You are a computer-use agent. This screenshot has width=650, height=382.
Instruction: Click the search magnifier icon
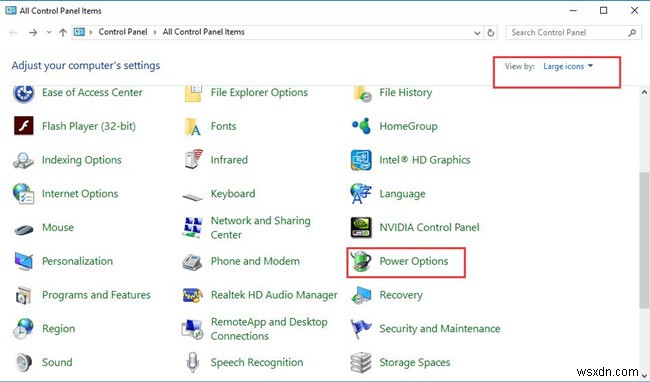[x=632, y=32]
